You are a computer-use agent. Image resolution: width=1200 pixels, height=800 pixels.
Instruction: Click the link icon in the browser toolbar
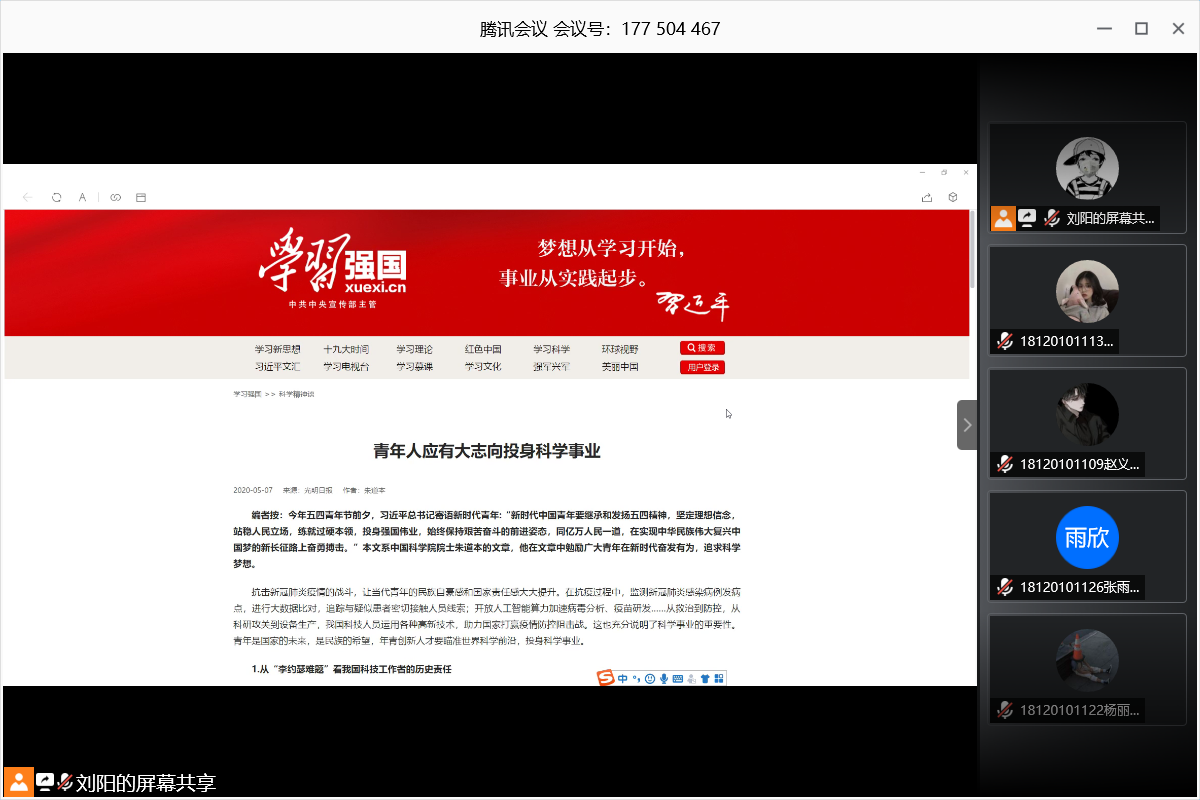pos(115,198)
